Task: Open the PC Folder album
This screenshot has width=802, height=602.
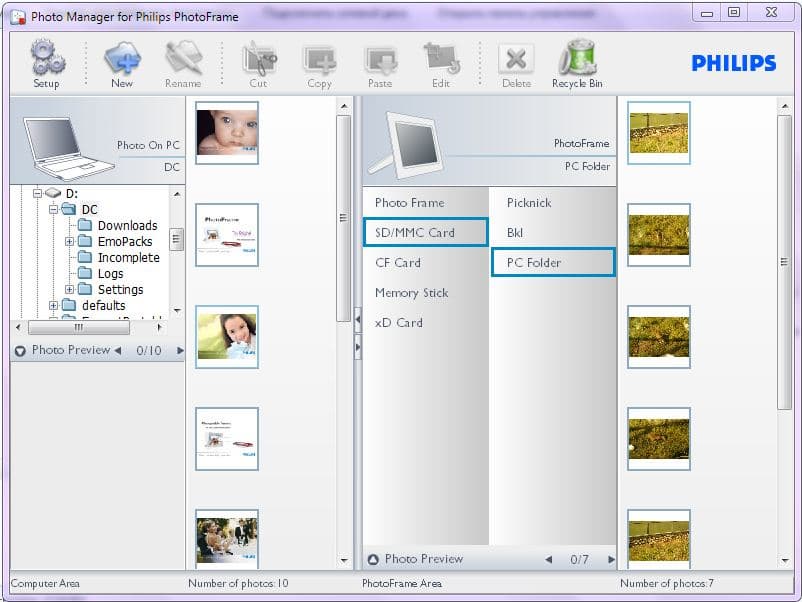Action: click(x=553, y=262)
